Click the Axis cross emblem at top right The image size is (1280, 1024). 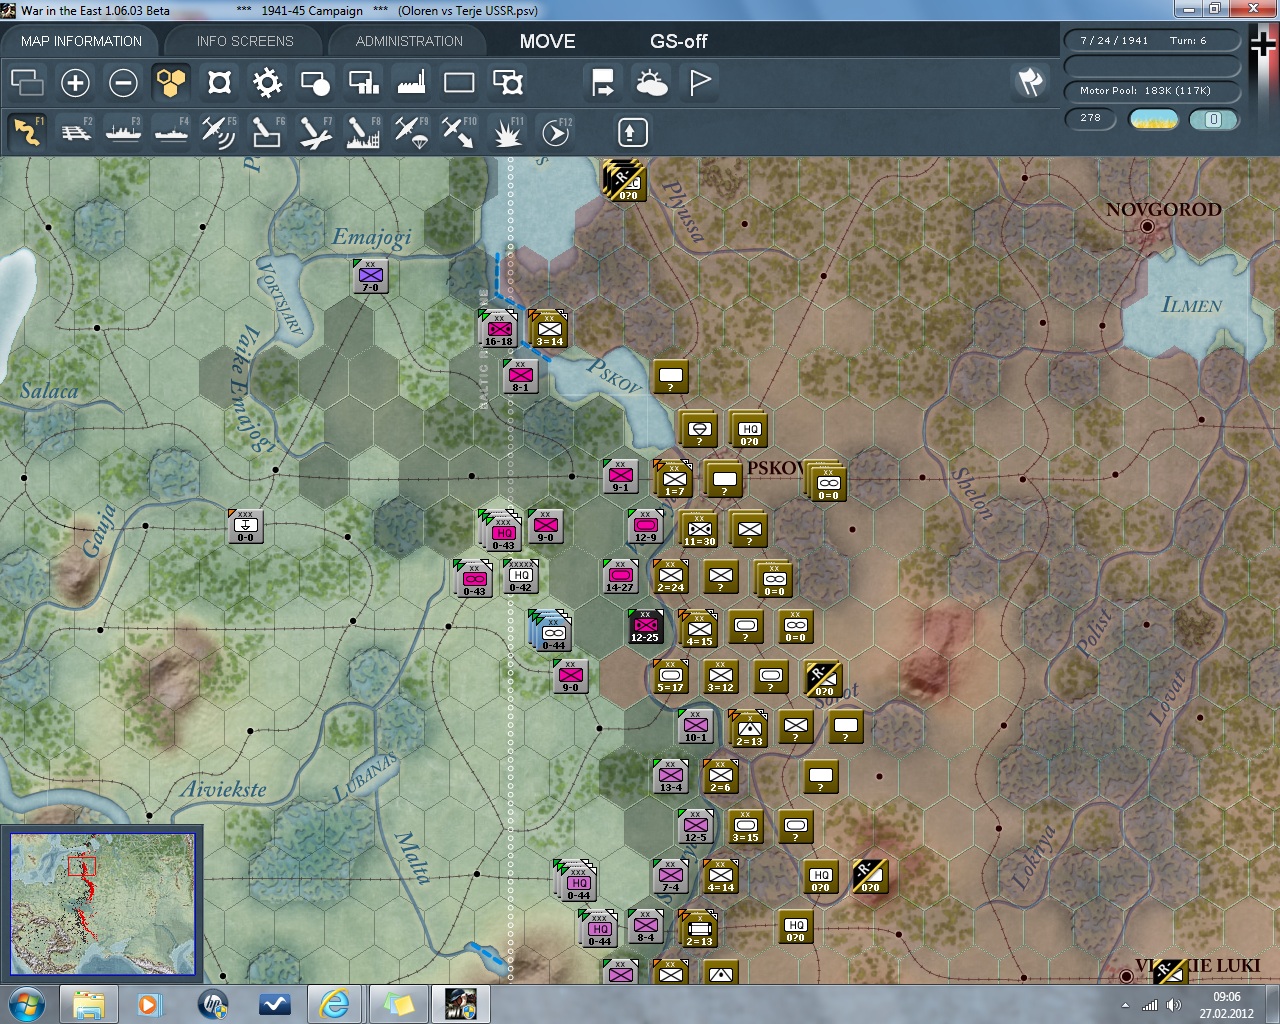(1262, 45)
